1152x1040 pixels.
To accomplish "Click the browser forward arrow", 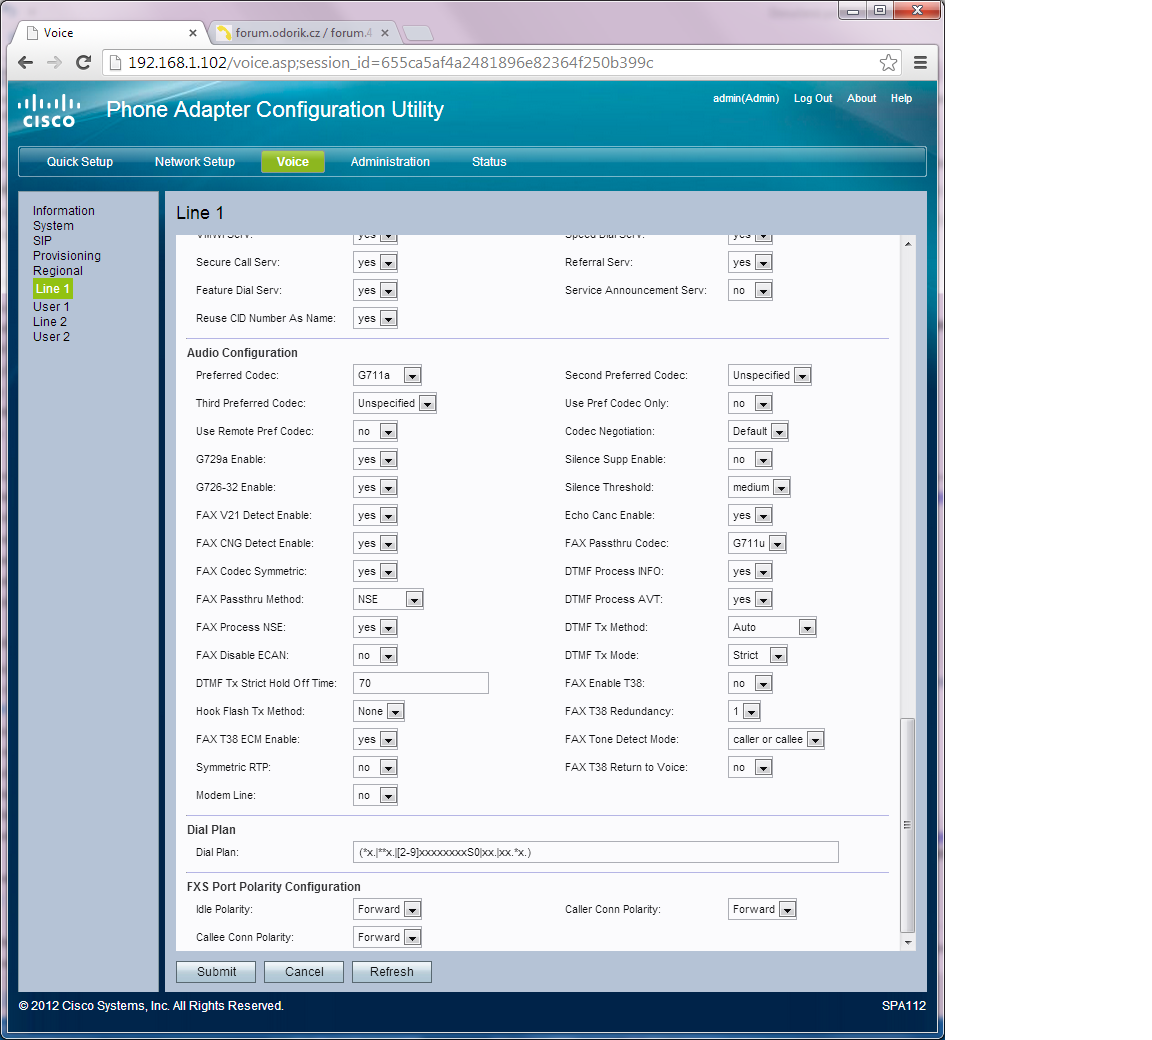I will (55, 62).
